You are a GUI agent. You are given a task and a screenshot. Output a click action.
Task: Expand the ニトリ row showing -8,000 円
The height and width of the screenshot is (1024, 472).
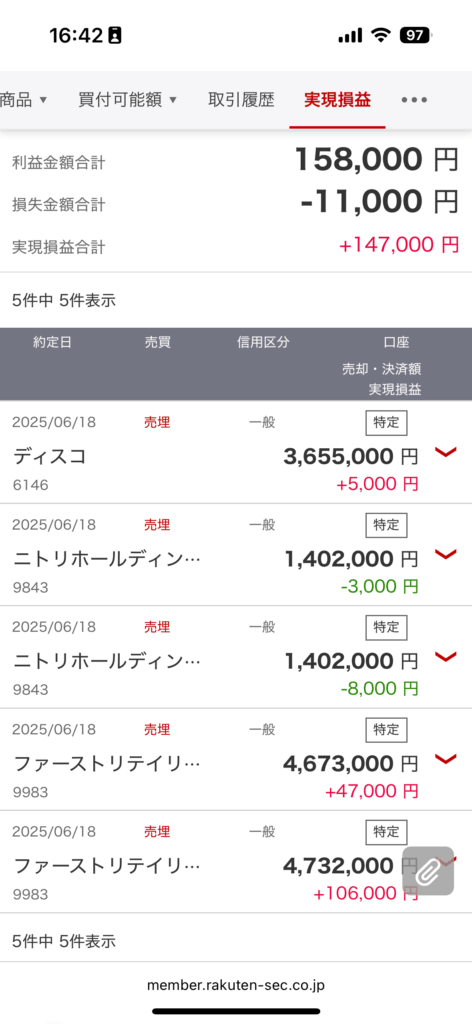(x=446, y=657)
